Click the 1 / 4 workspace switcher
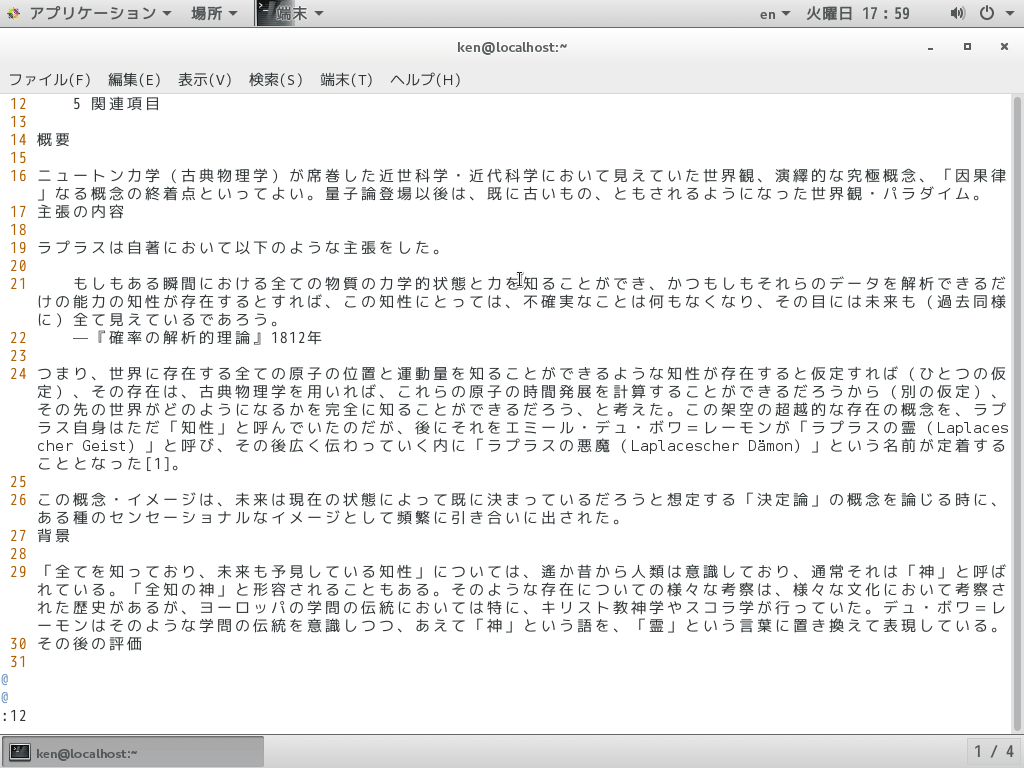 tap(994, 752)
